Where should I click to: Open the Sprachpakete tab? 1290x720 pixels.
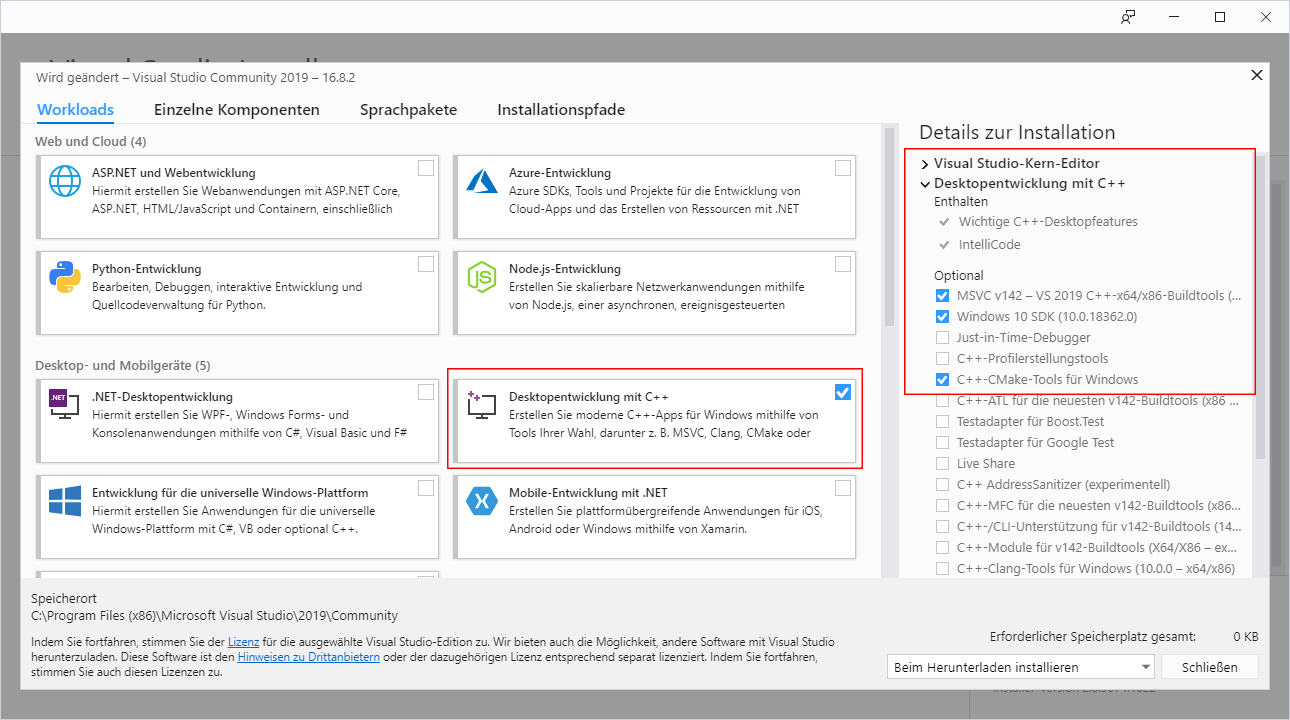pos(408,110)
